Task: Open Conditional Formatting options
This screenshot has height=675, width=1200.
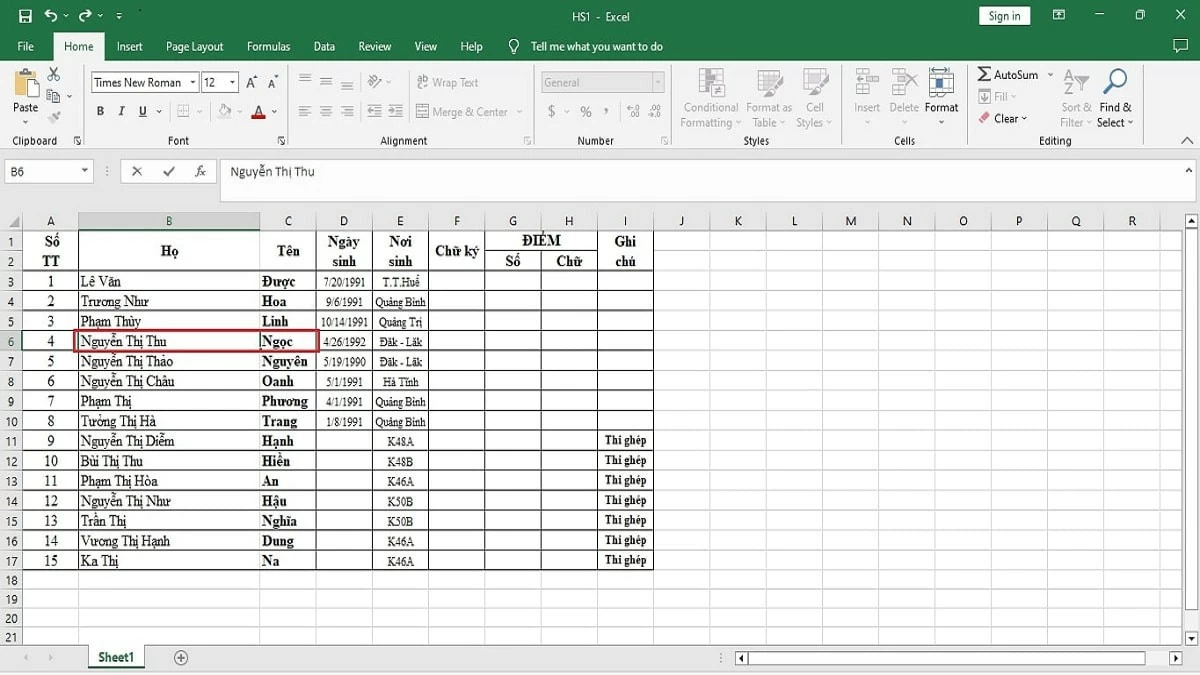Action: pos(710,95)
